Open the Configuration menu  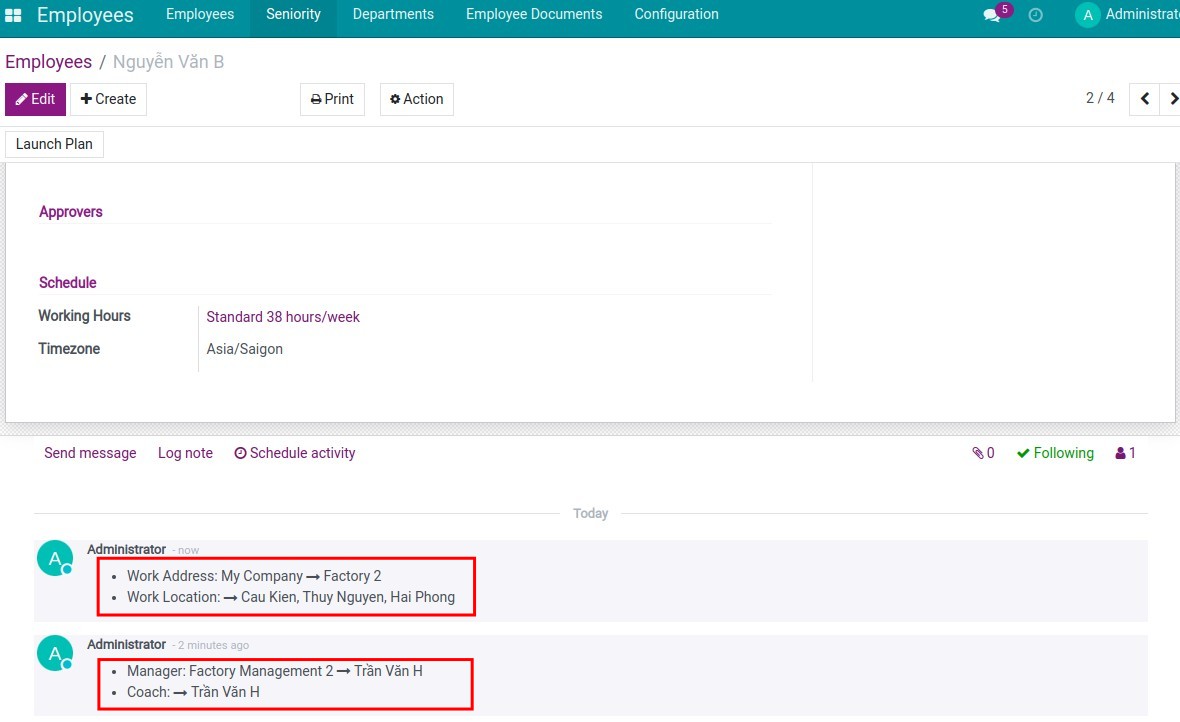tap(676, 14)
